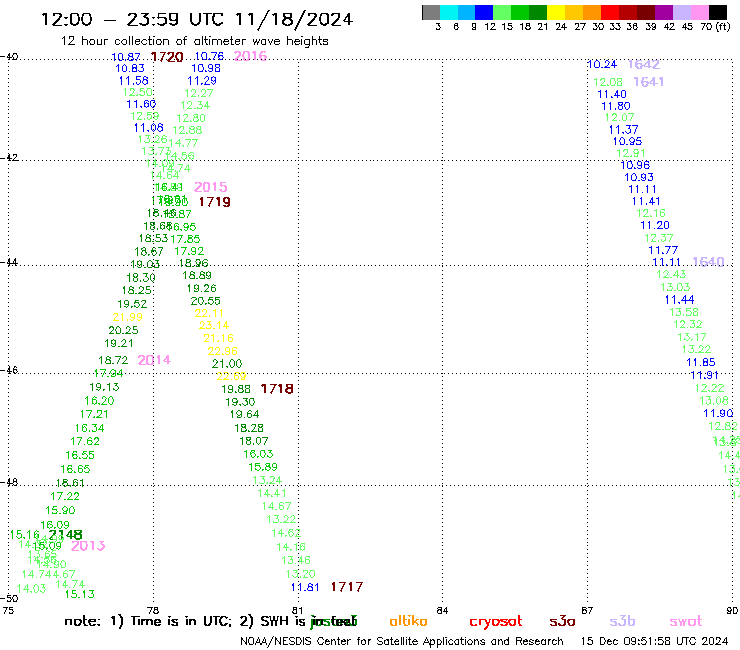Click the swot track time label 2013
740x650 pixels.
[88, 546]
